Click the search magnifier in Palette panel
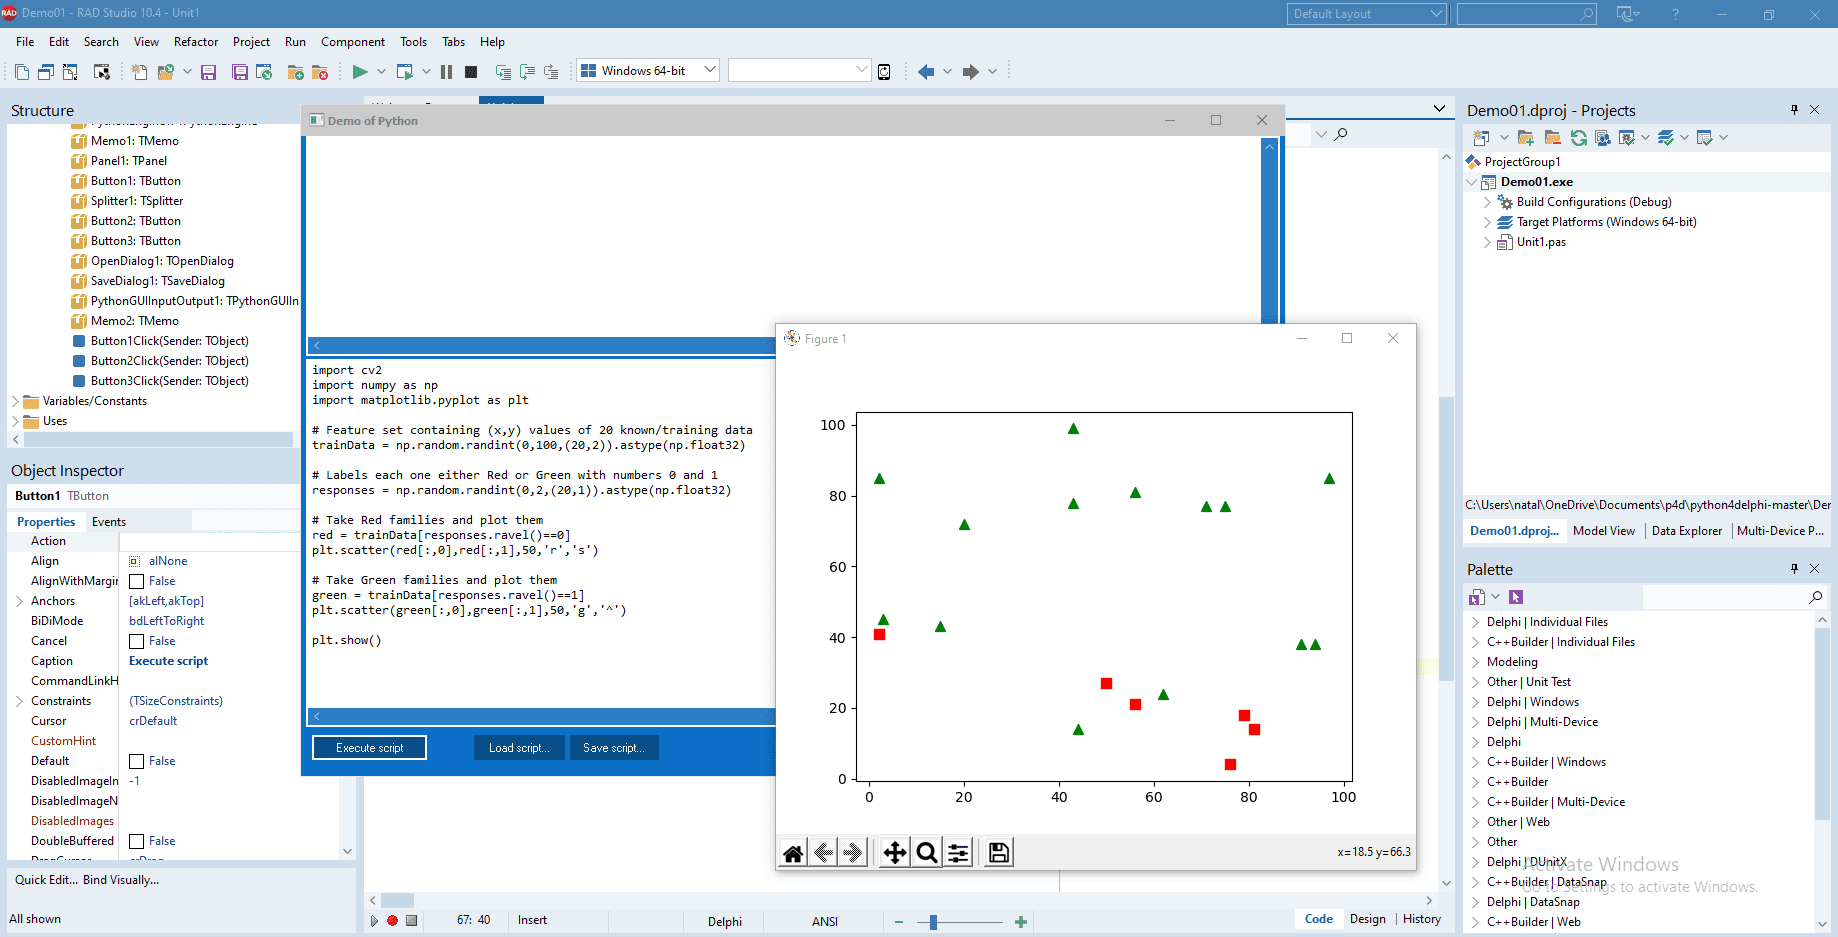Screen dimensions: 1838x937 click(1816, 597)
